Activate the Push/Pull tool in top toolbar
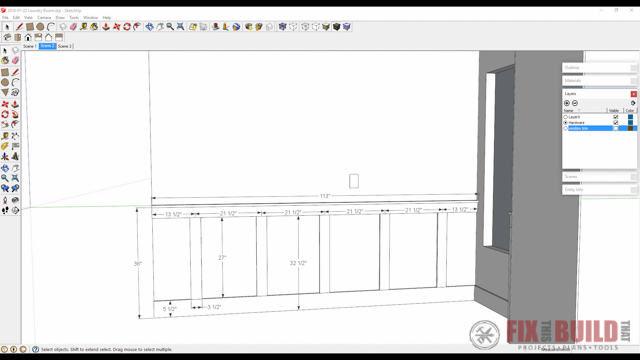 (x=106, y=27)
